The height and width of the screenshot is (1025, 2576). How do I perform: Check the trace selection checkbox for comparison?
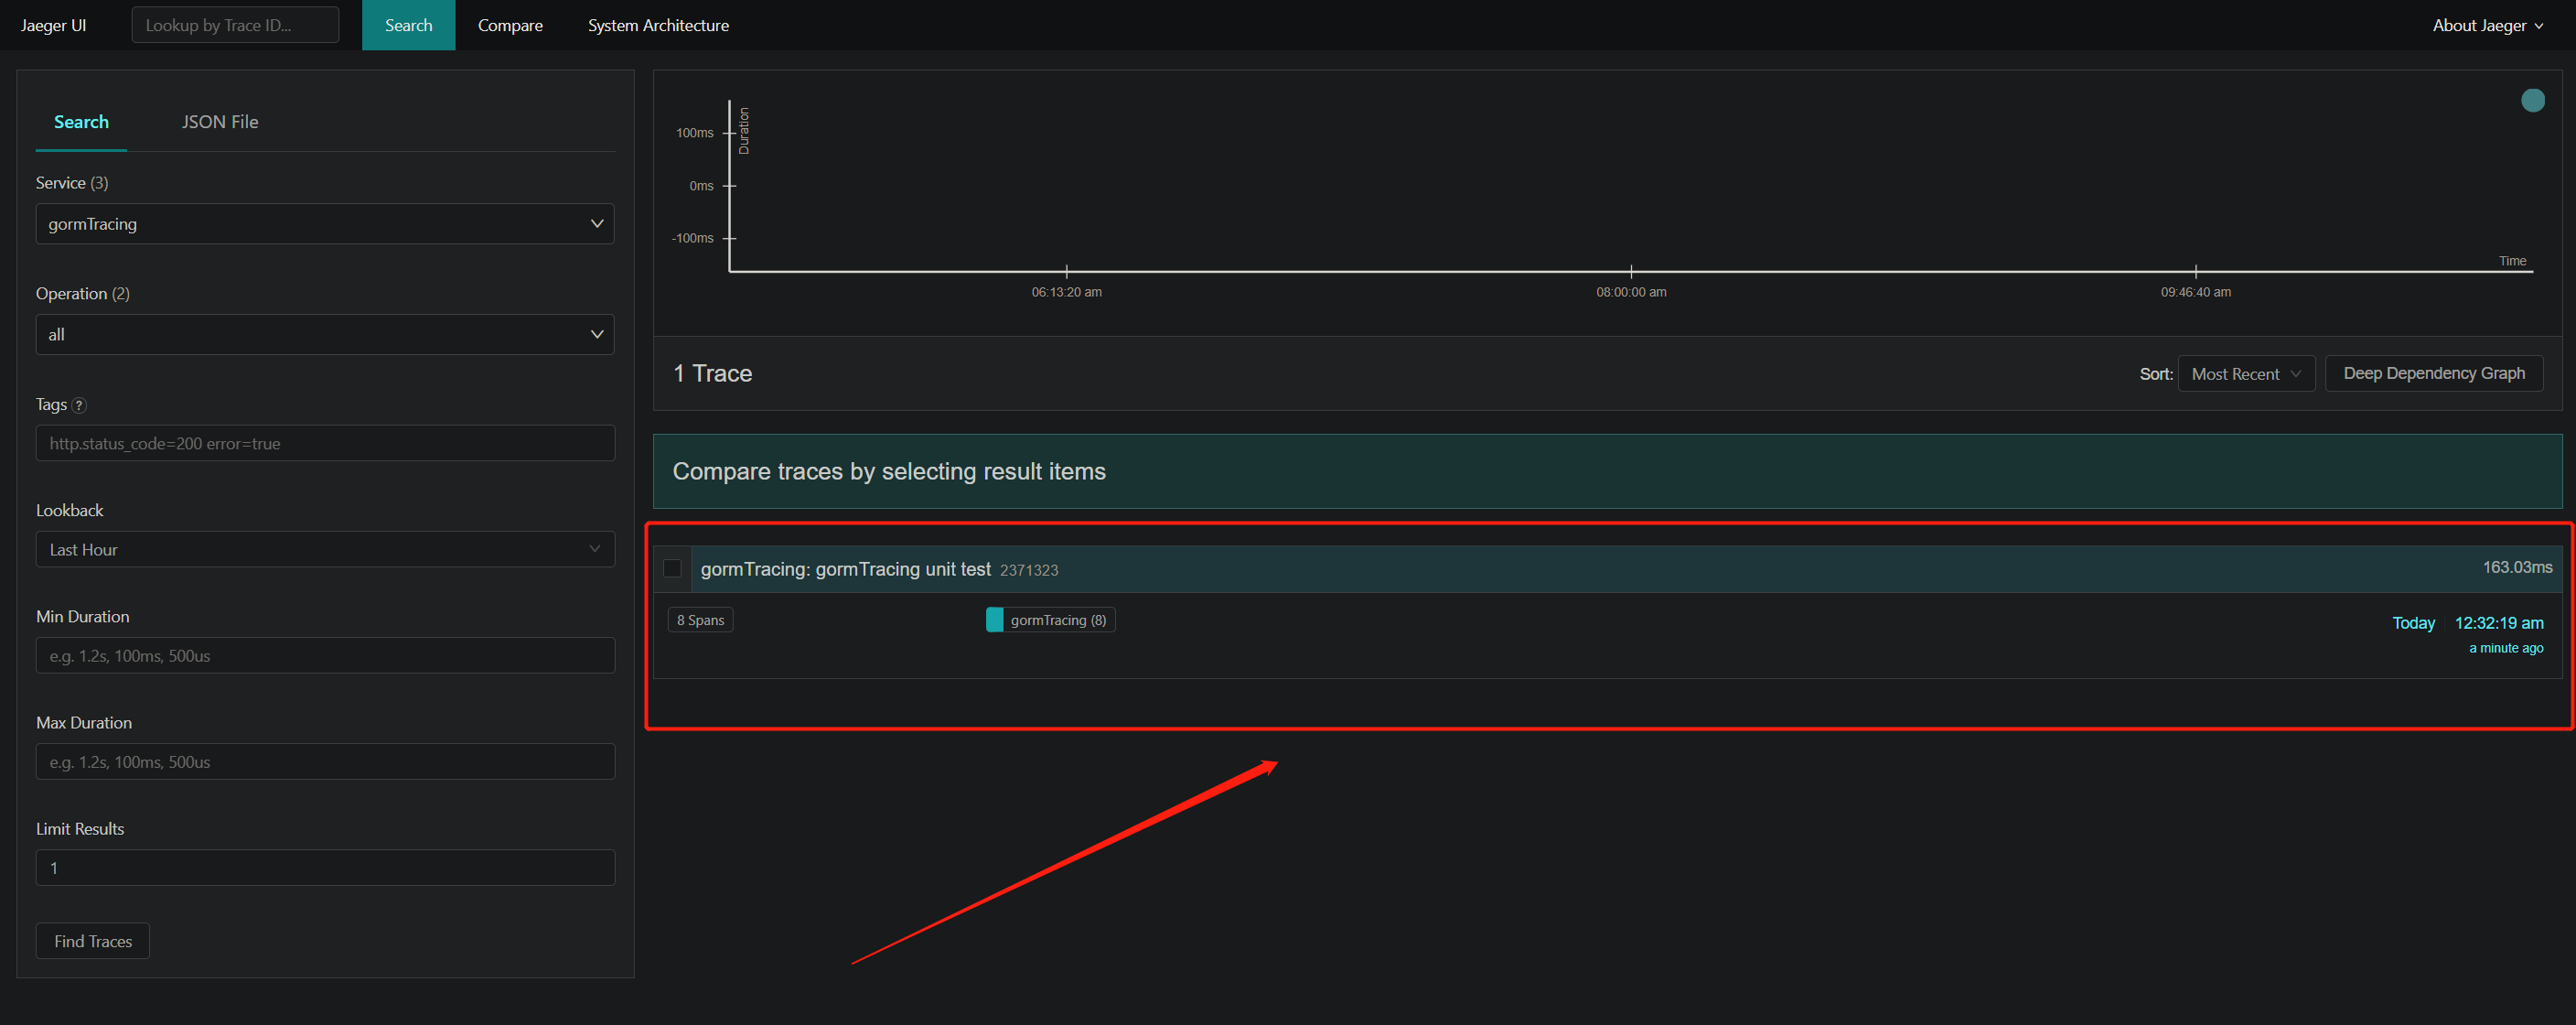(673, 568)
